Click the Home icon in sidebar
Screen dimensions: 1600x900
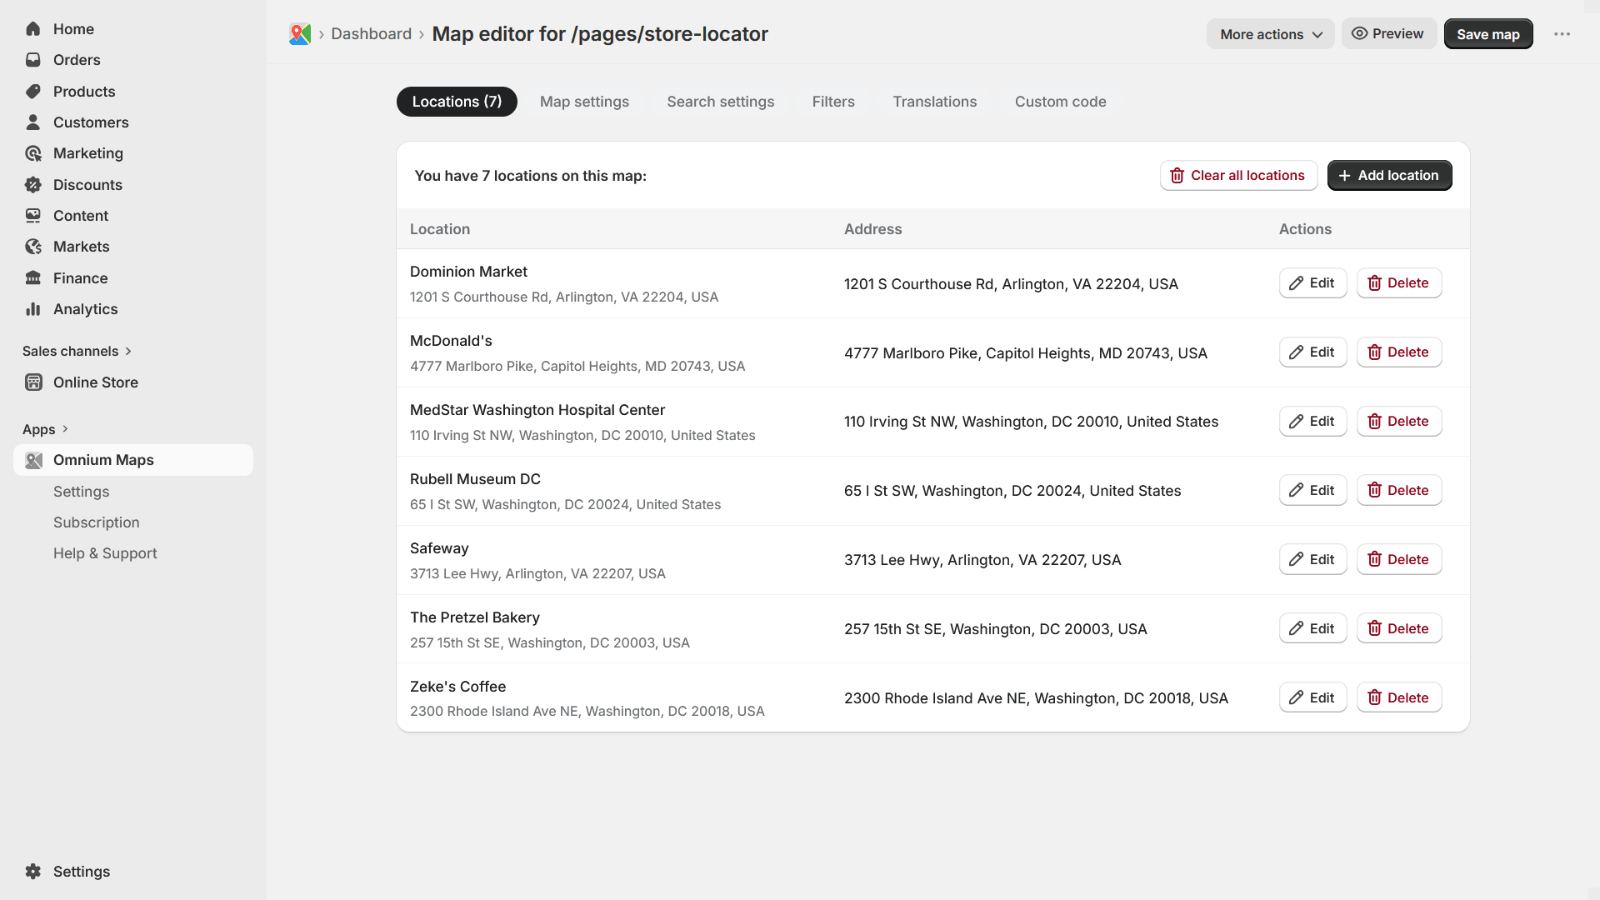pos(33,29)
